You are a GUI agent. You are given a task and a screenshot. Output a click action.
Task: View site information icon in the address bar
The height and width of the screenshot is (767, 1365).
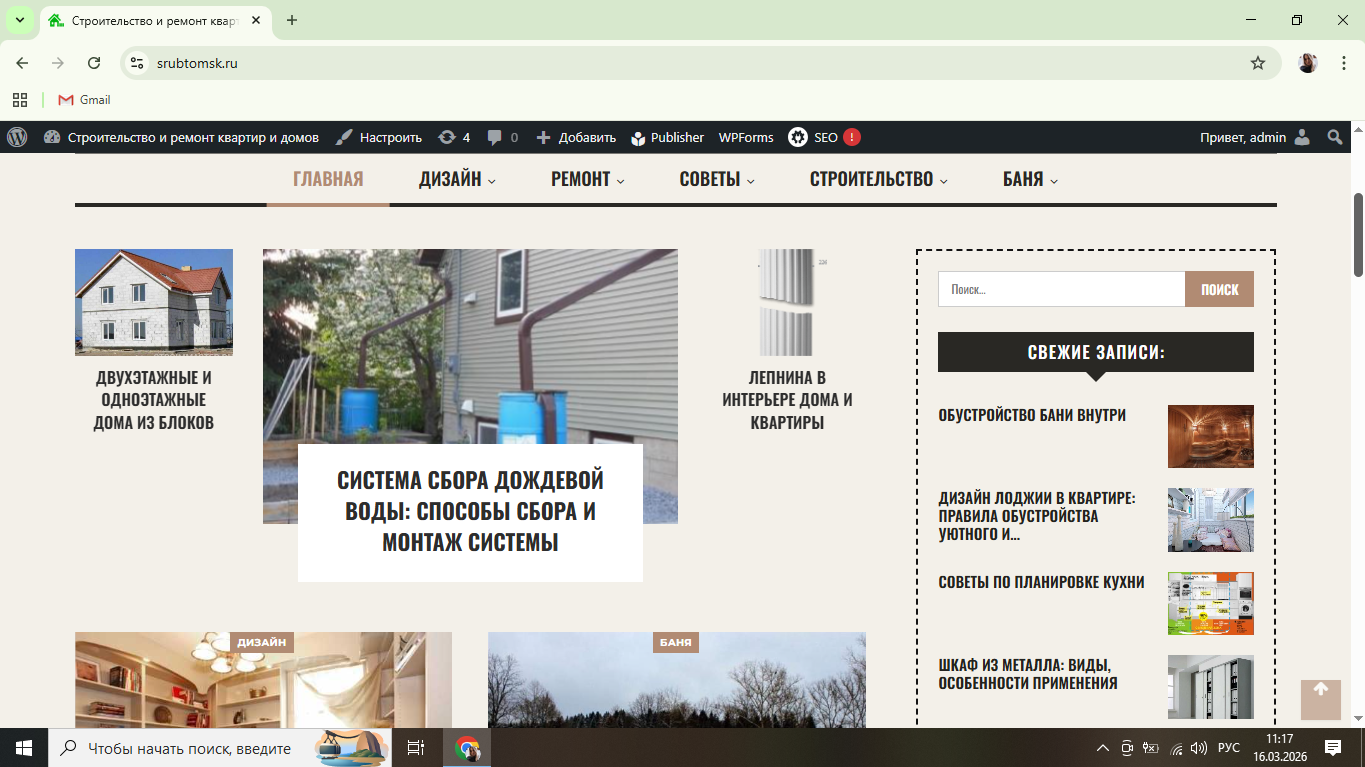click(138, 63)
